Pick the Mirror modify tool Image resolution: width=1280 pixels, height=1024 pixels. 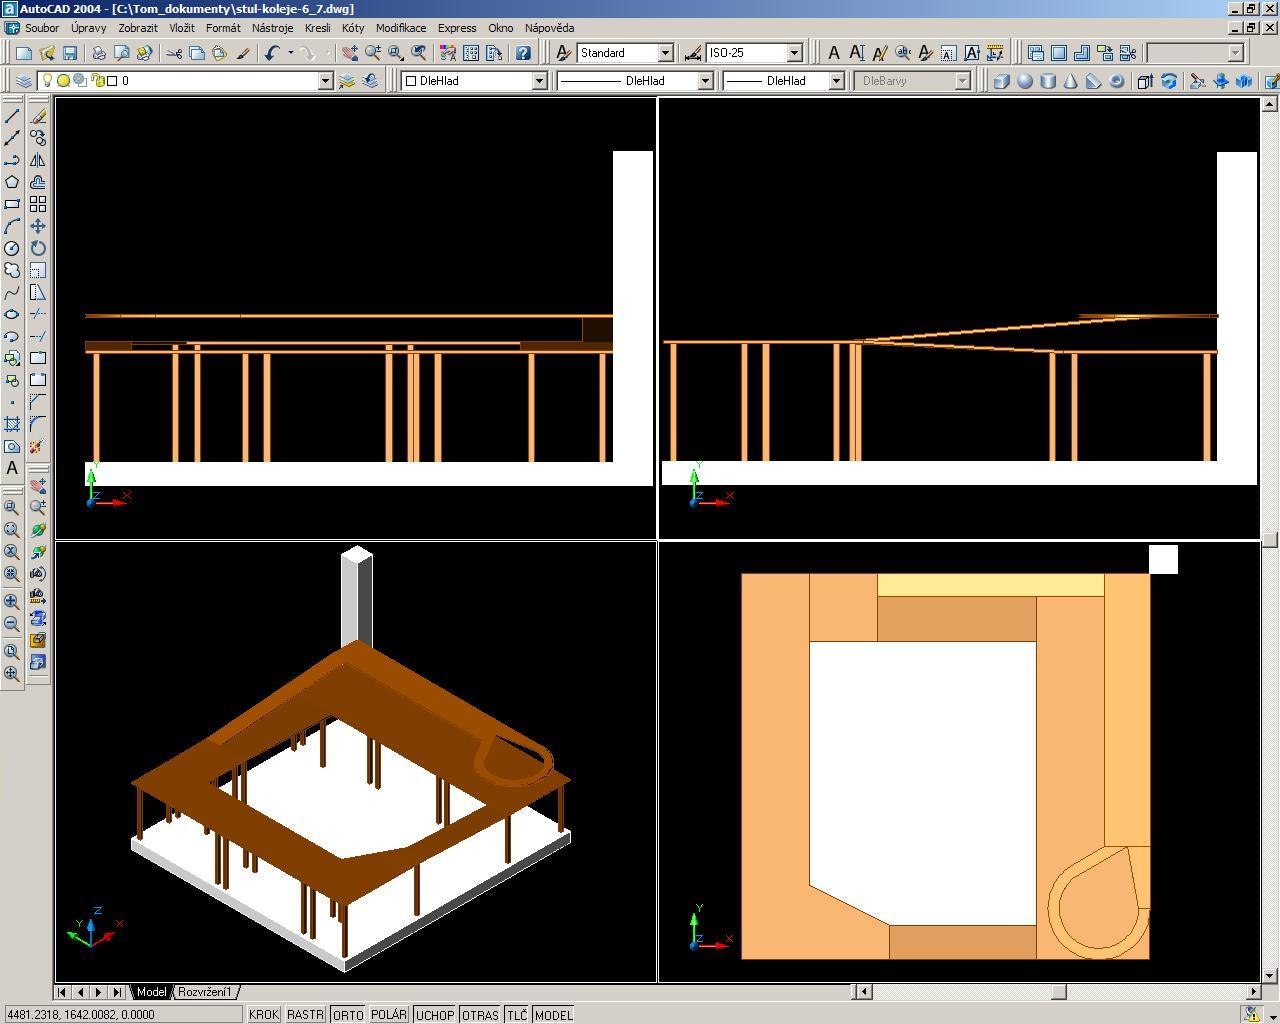38,160
